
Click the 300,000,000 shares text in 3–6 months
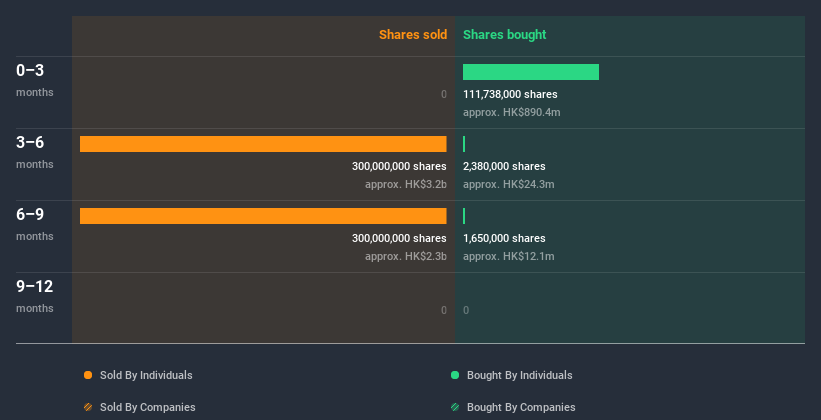click(399, 166)
